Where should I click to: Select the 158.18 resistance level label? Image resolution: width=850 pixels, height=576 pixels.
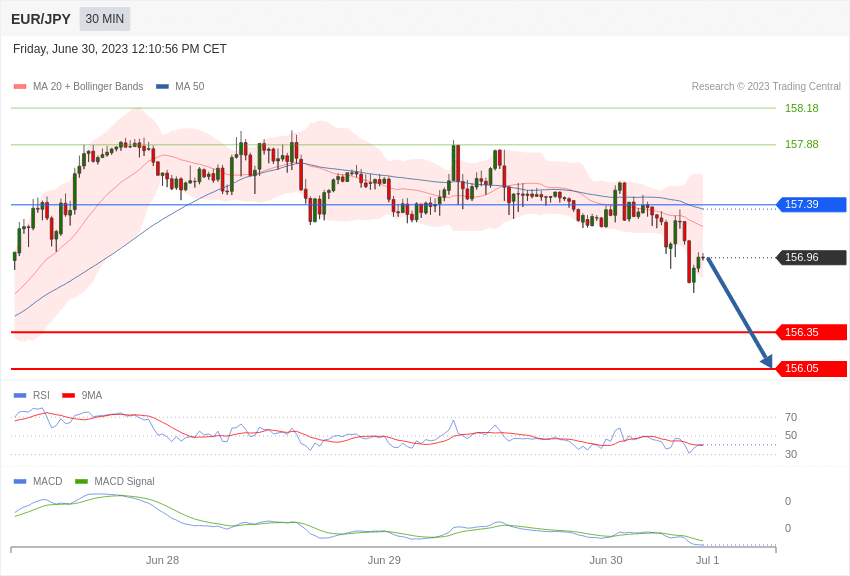coord(802,108)
